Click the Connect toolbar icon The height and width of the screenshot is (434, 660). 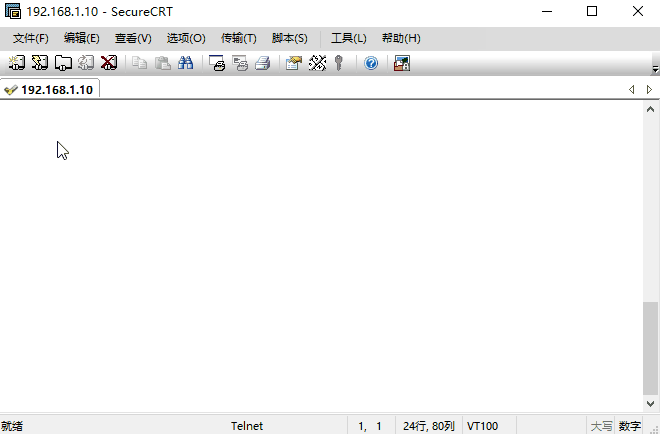[17, 63]
